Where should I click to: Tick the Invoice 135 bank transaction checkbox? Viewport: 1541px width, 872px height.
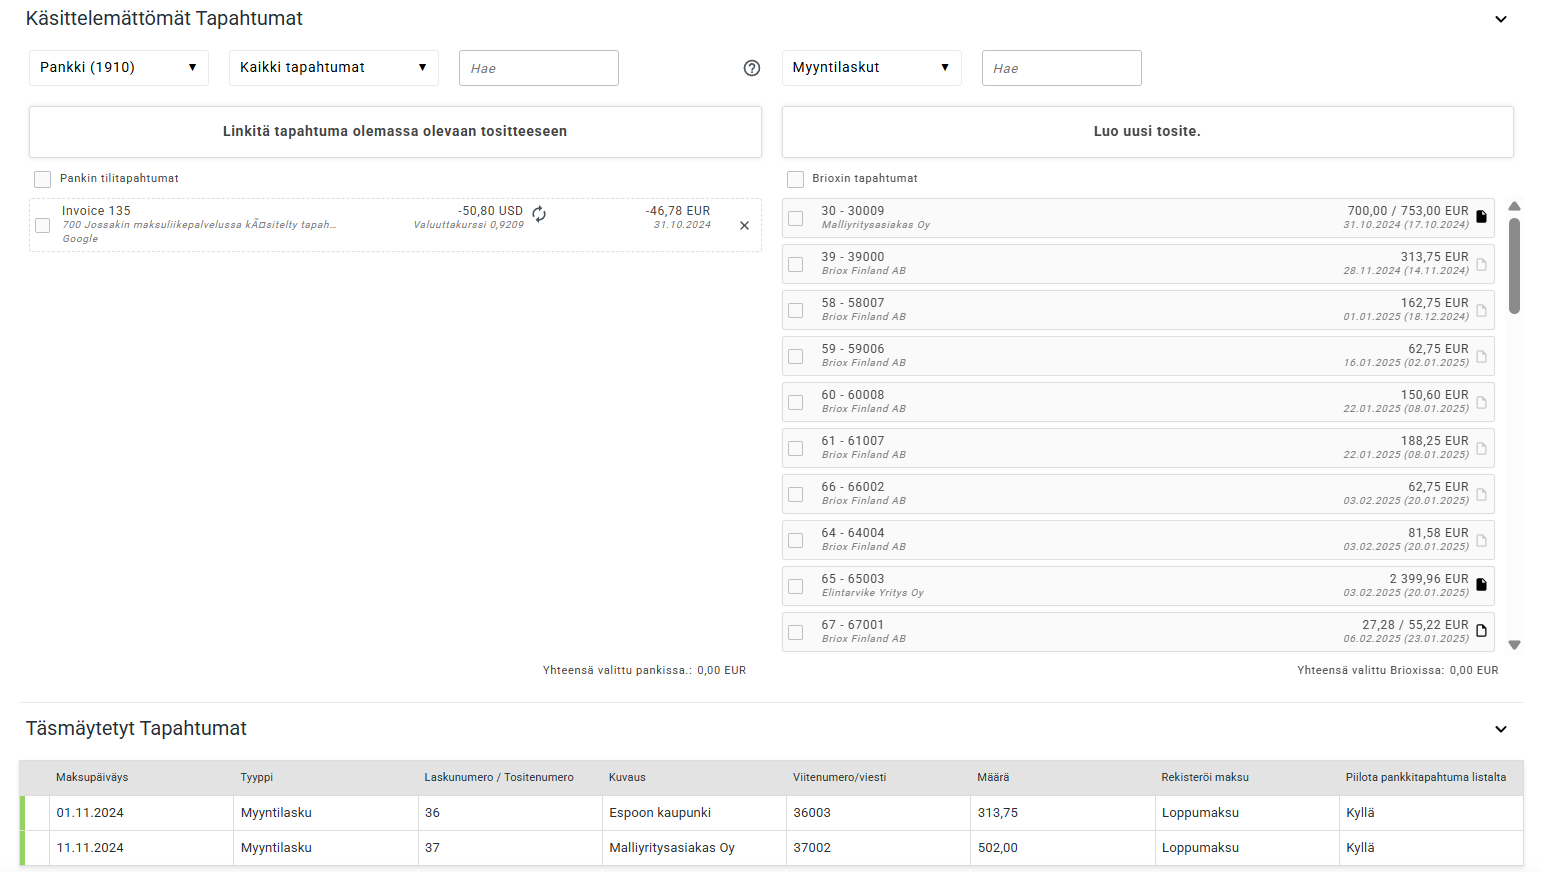(x=43, y=226)
